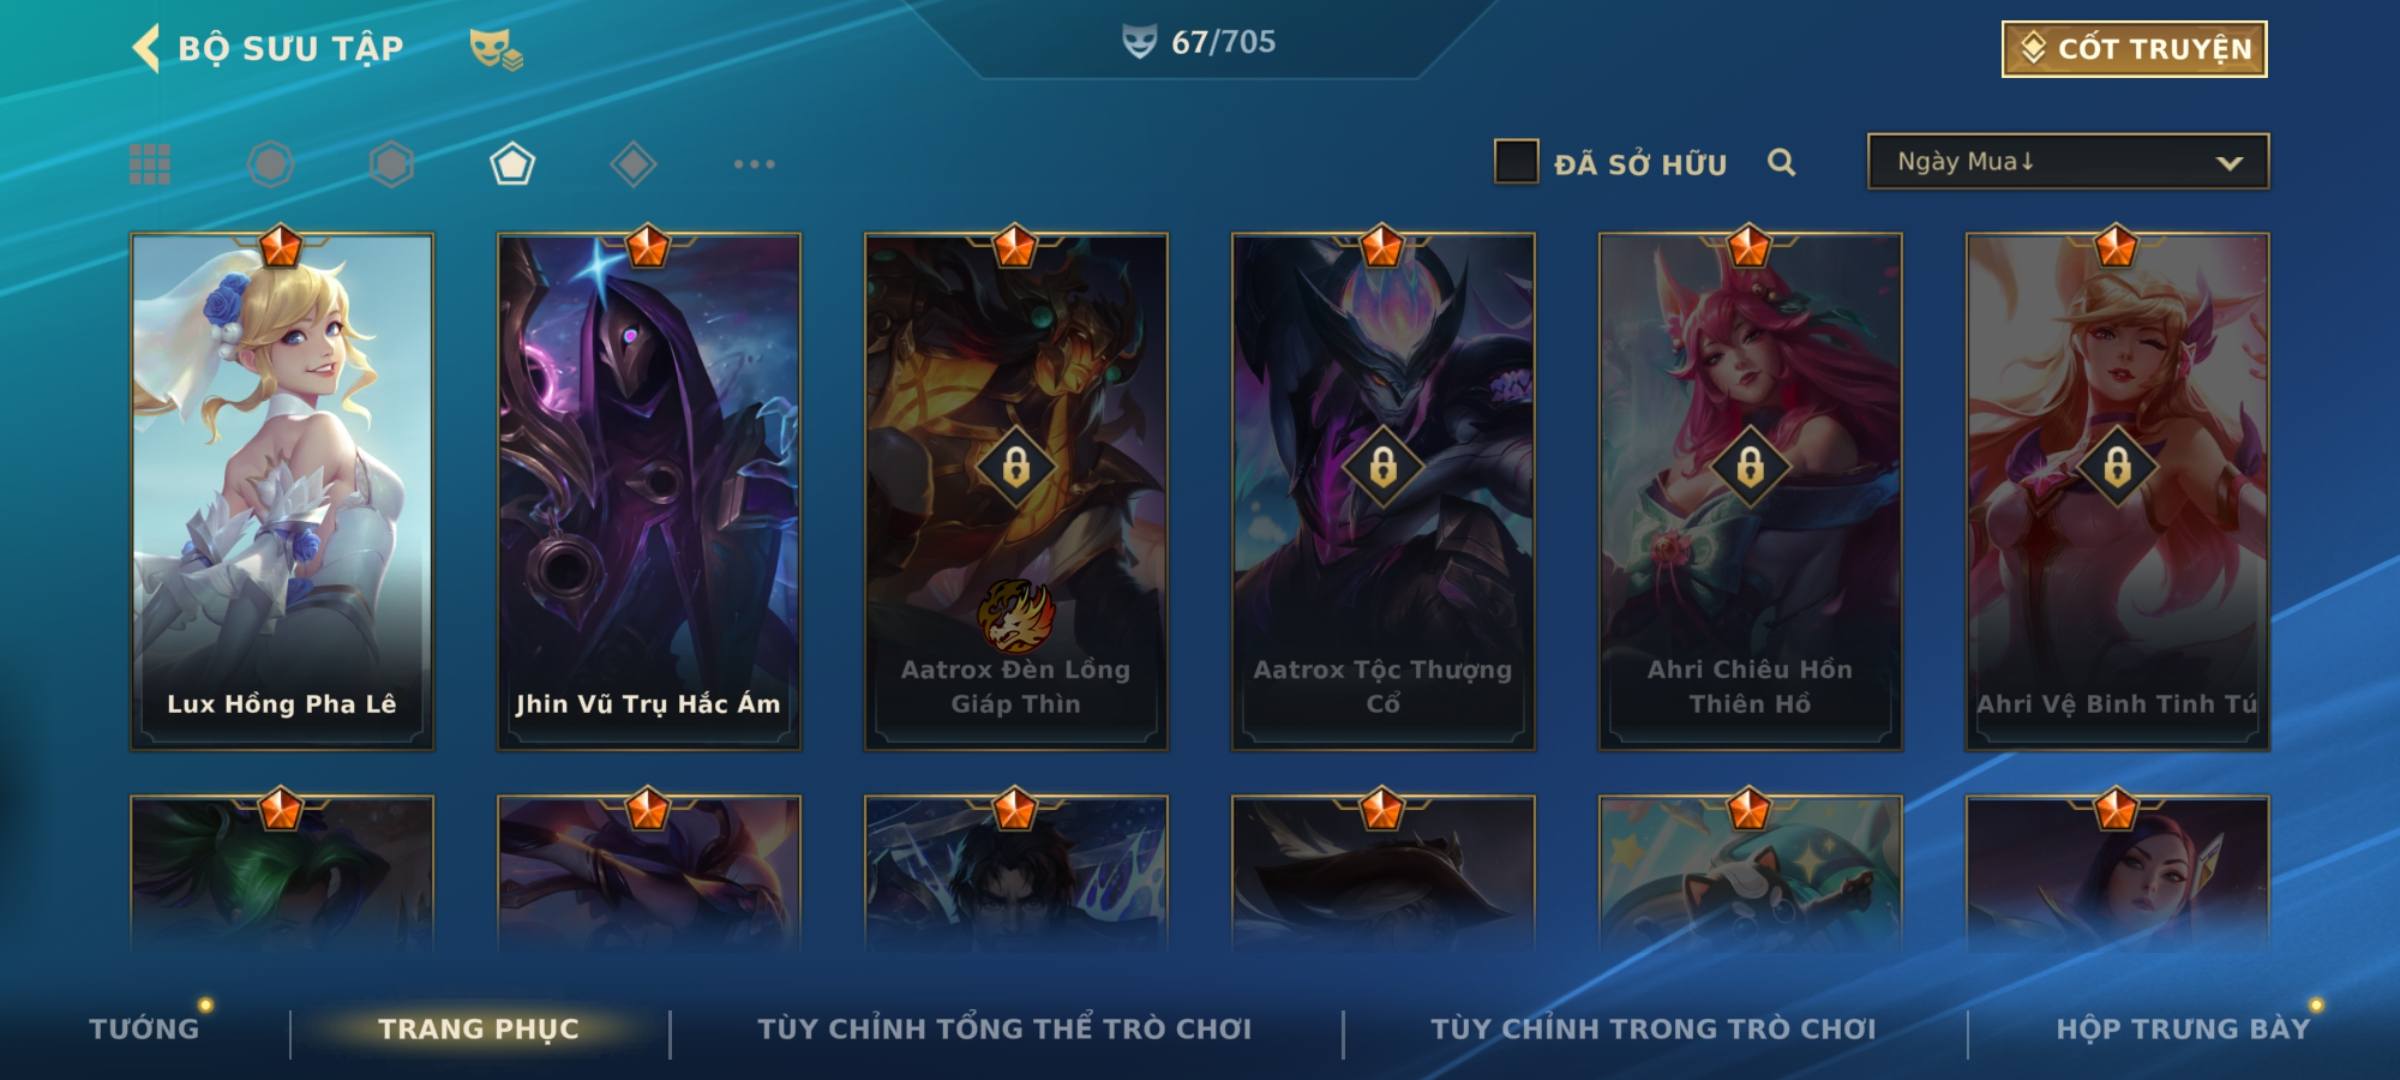This screenshot has height=1080, width=2400.
Task: Open the Lux Hồng Pha Lê skin card
Action: tap(282, 491)
